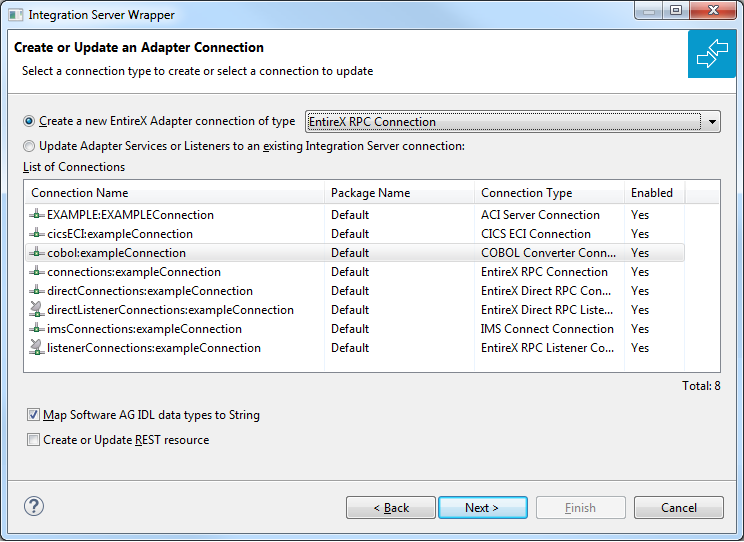Click IMS Connect Connection type cell
The image size is (744, 542).
(x=547, y=329)
